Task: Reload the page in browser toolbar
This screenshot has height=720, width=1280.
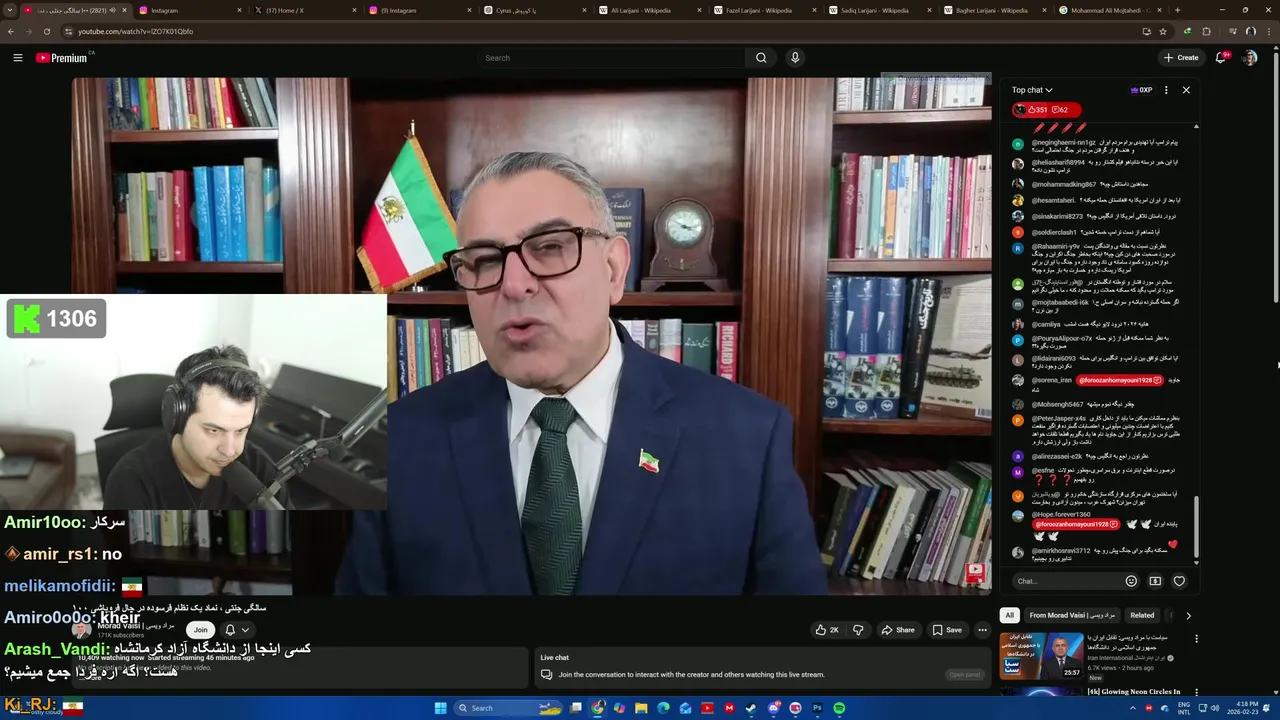Action: pos(46,31)
